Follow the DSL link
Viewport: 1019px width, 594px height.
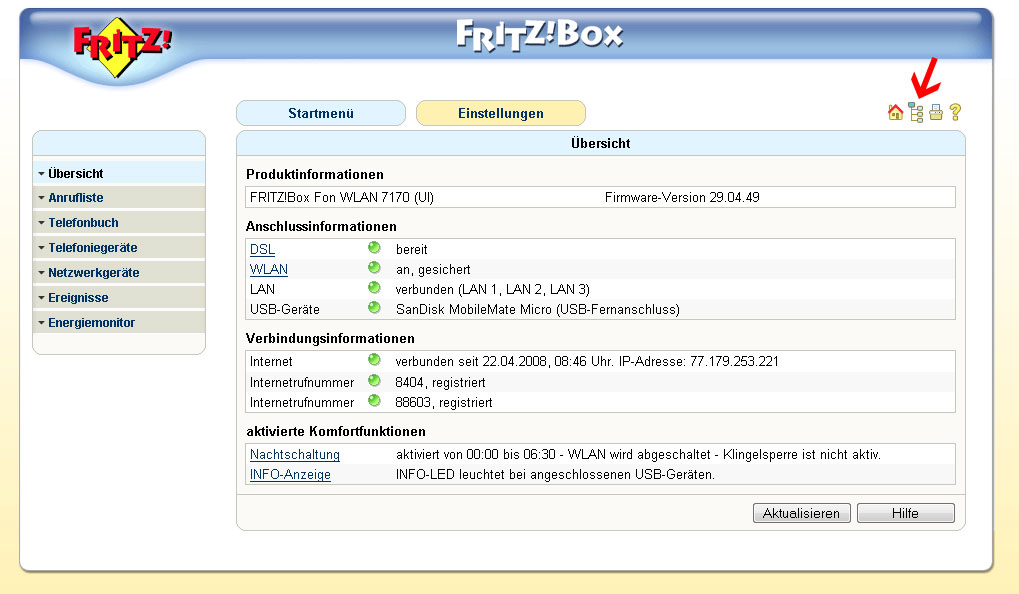coord(263,250)
